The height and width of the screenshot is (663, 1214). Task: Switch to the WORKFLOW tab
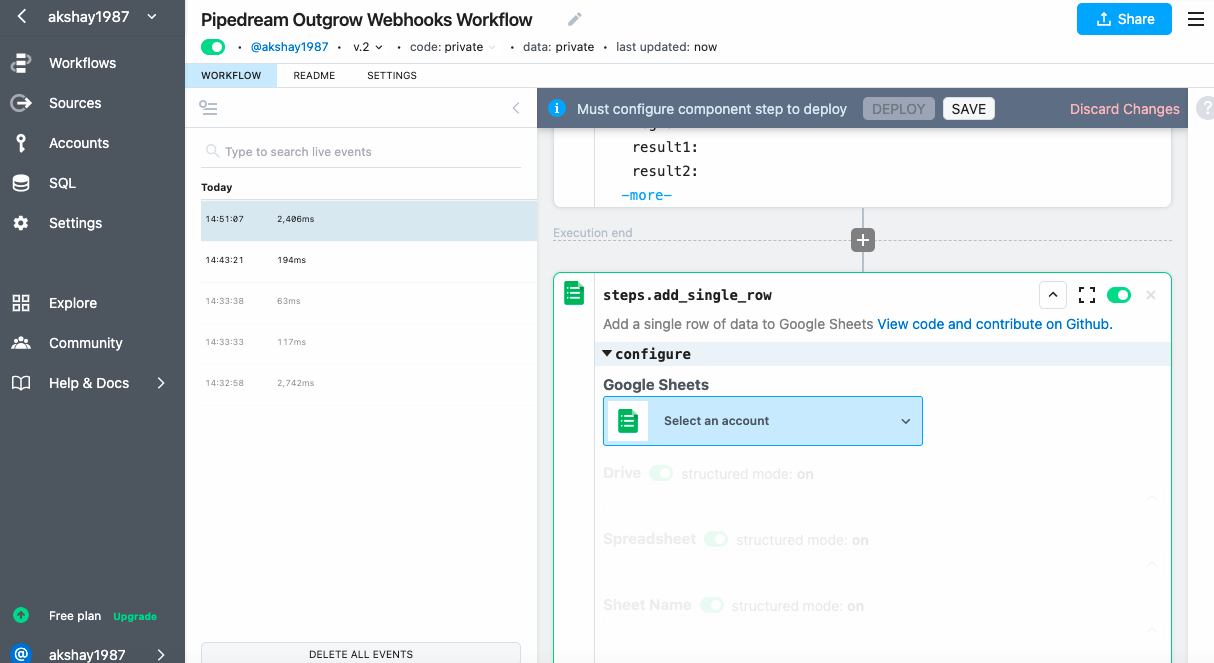pos(231,76)
